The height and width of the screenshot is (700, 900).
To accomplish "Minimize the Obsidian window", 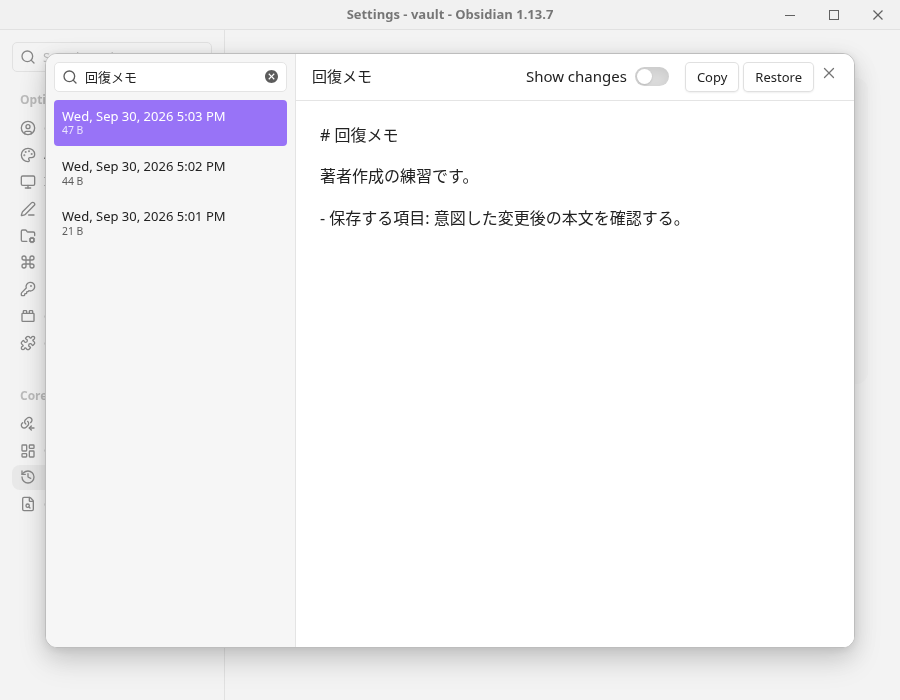I will pyautogui.click(x=790, y=15).
